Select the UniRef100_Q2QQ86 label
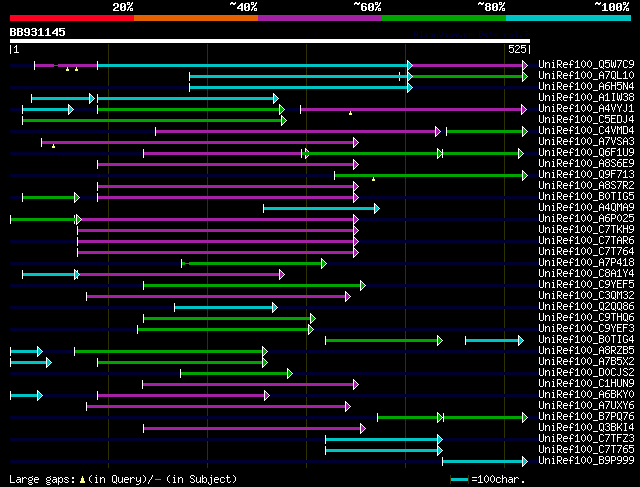Image resolution: width=640 pixels, height=487 pixels. 586,307
